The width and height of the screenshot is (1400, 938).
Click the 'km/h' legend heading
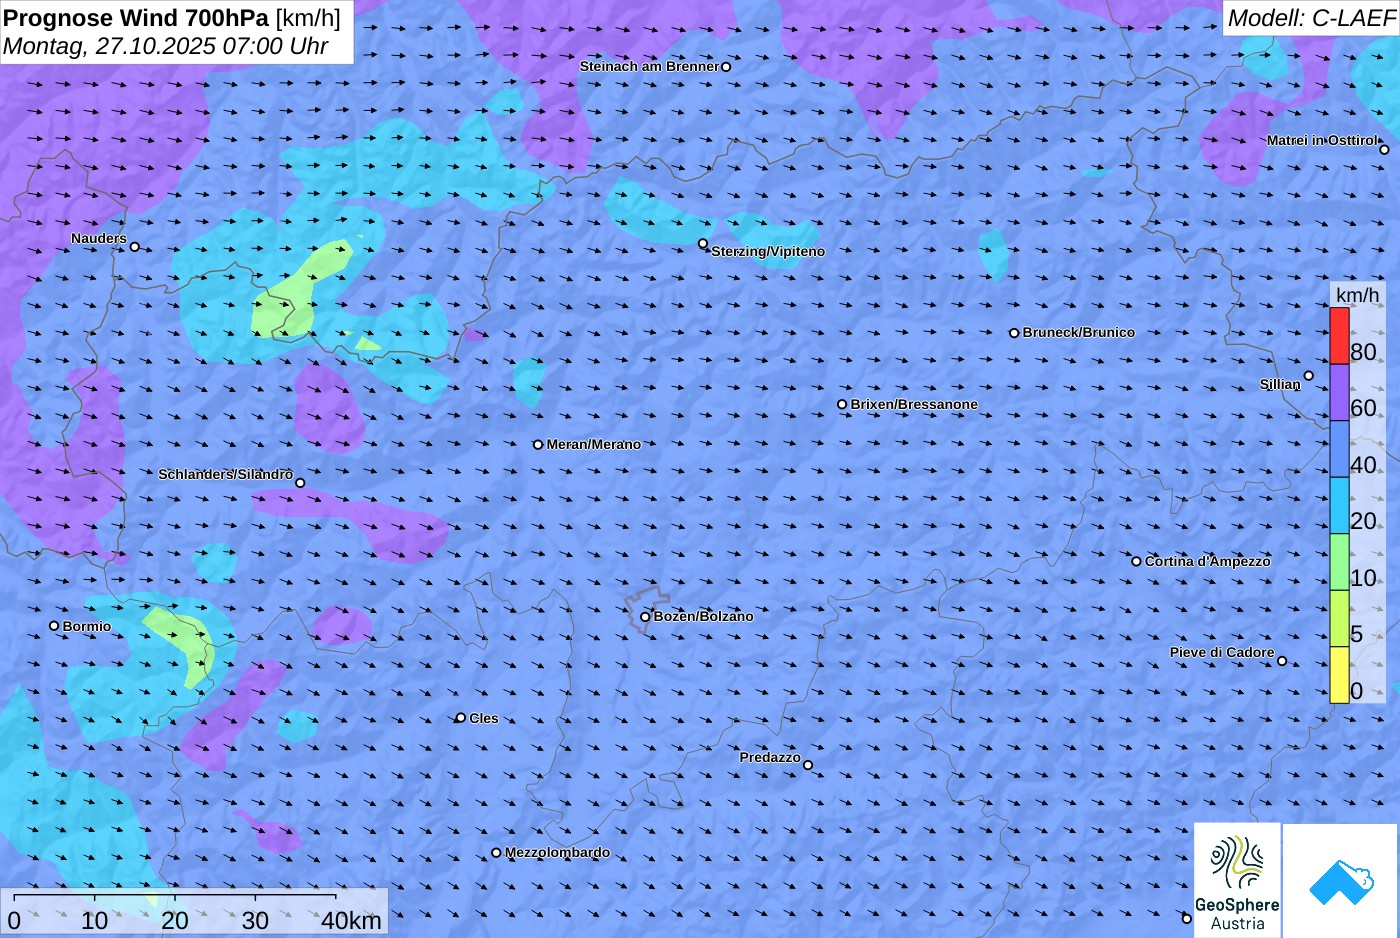pyautogui.click(x=1357, y=295)
